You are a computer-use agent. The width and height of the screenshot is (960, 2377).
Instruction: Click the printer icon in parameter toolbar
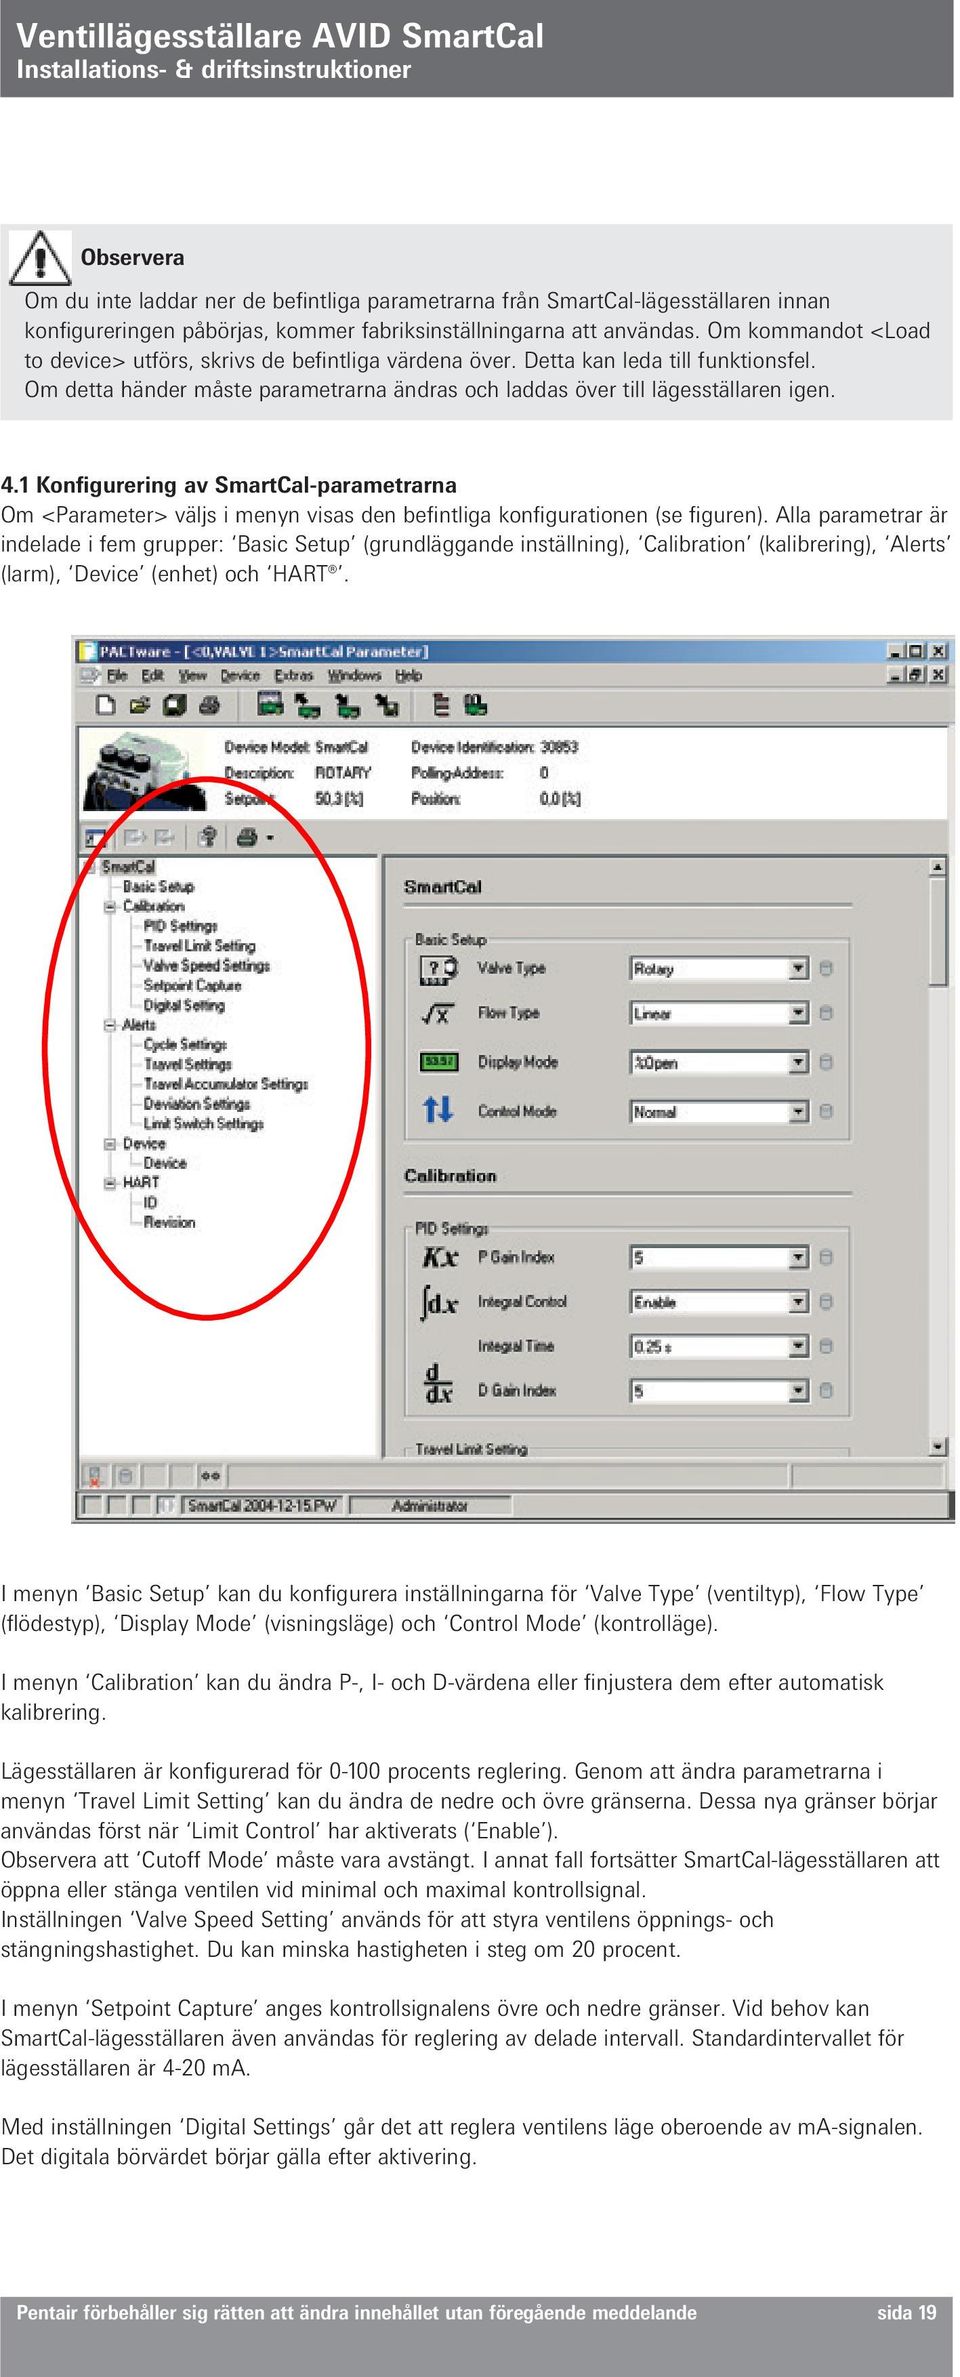(247, 837)
